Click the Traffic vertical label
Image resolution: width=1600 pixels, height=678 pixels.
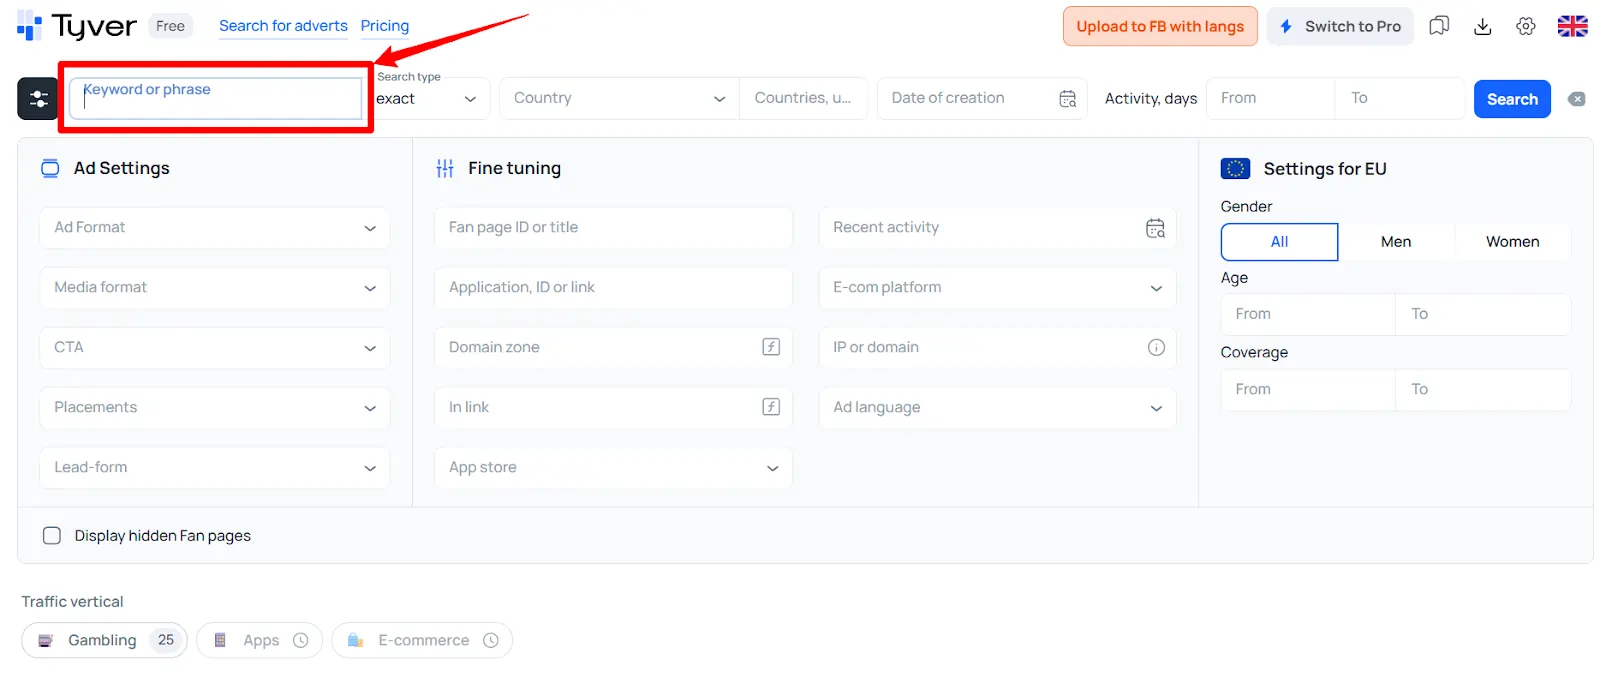pos(72,602)
